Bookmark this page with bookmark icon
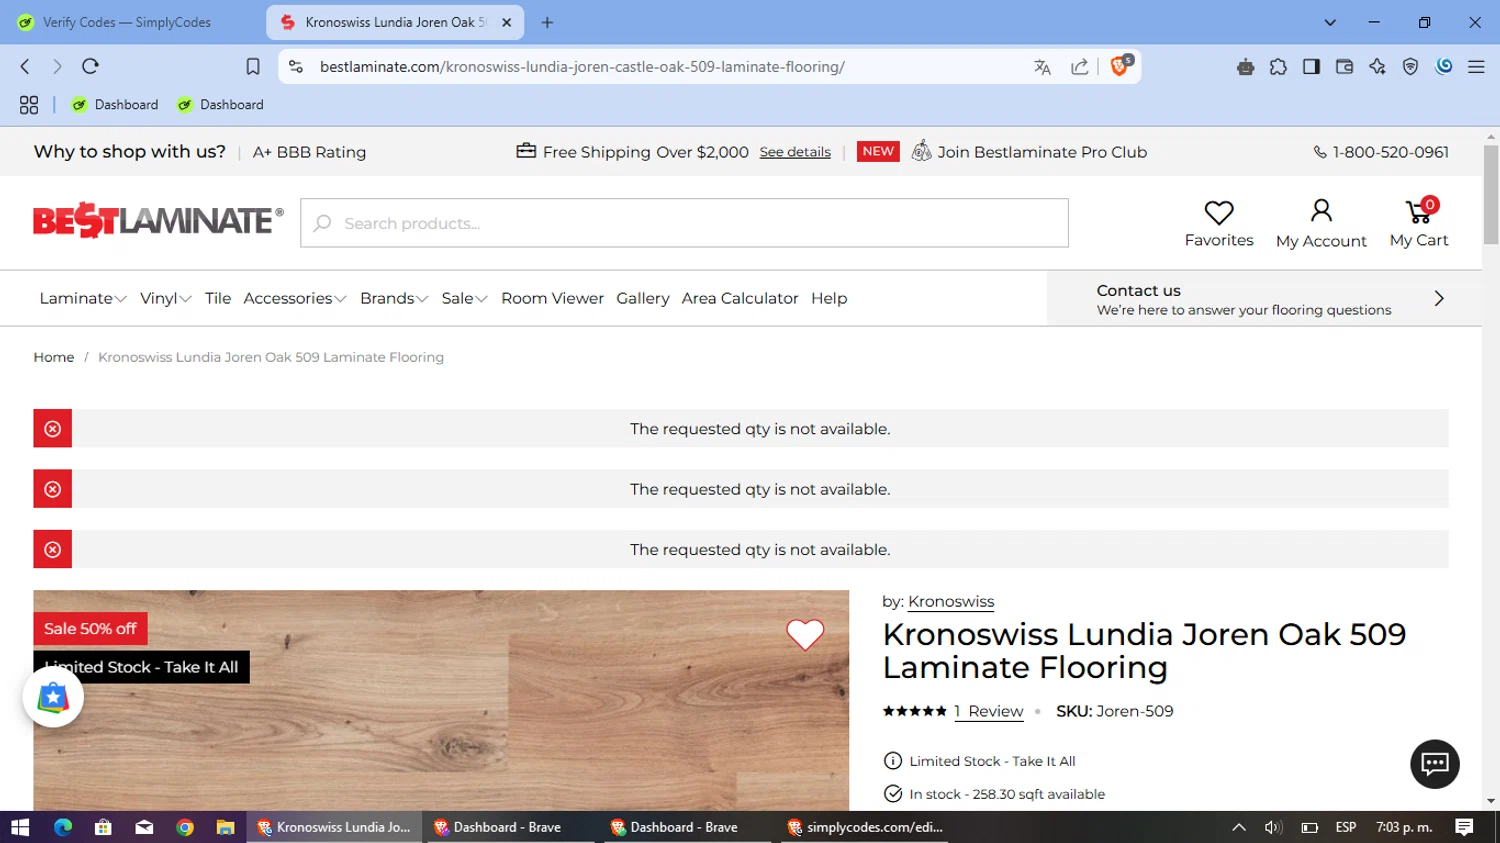 (x=253, y=66)
